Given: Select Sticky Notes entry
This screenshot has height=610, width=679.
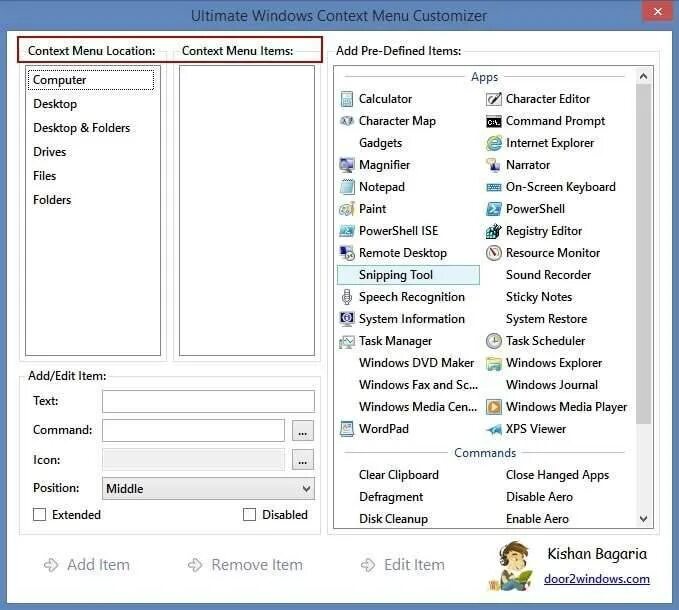Looking at the screenshot, I should pos(539,297).
